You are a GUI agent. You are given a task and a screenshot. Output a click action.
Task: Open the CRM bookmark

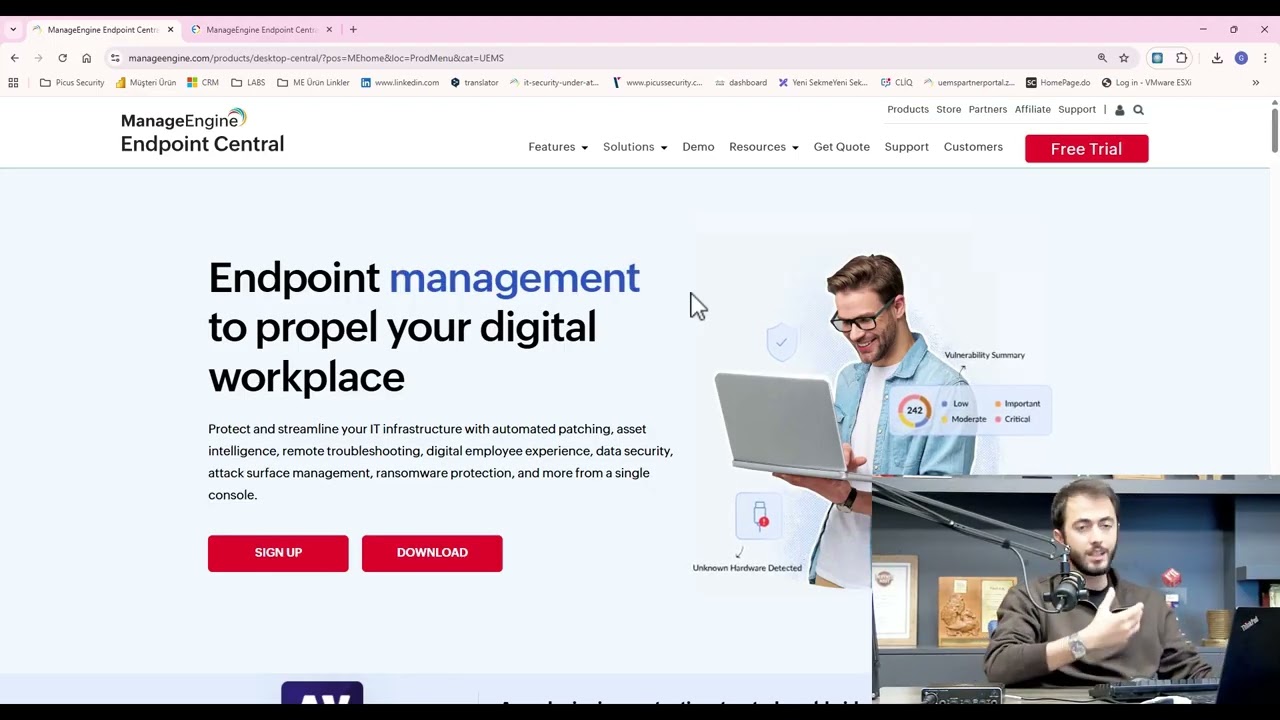pyautogui.click(x=203, y=83)
